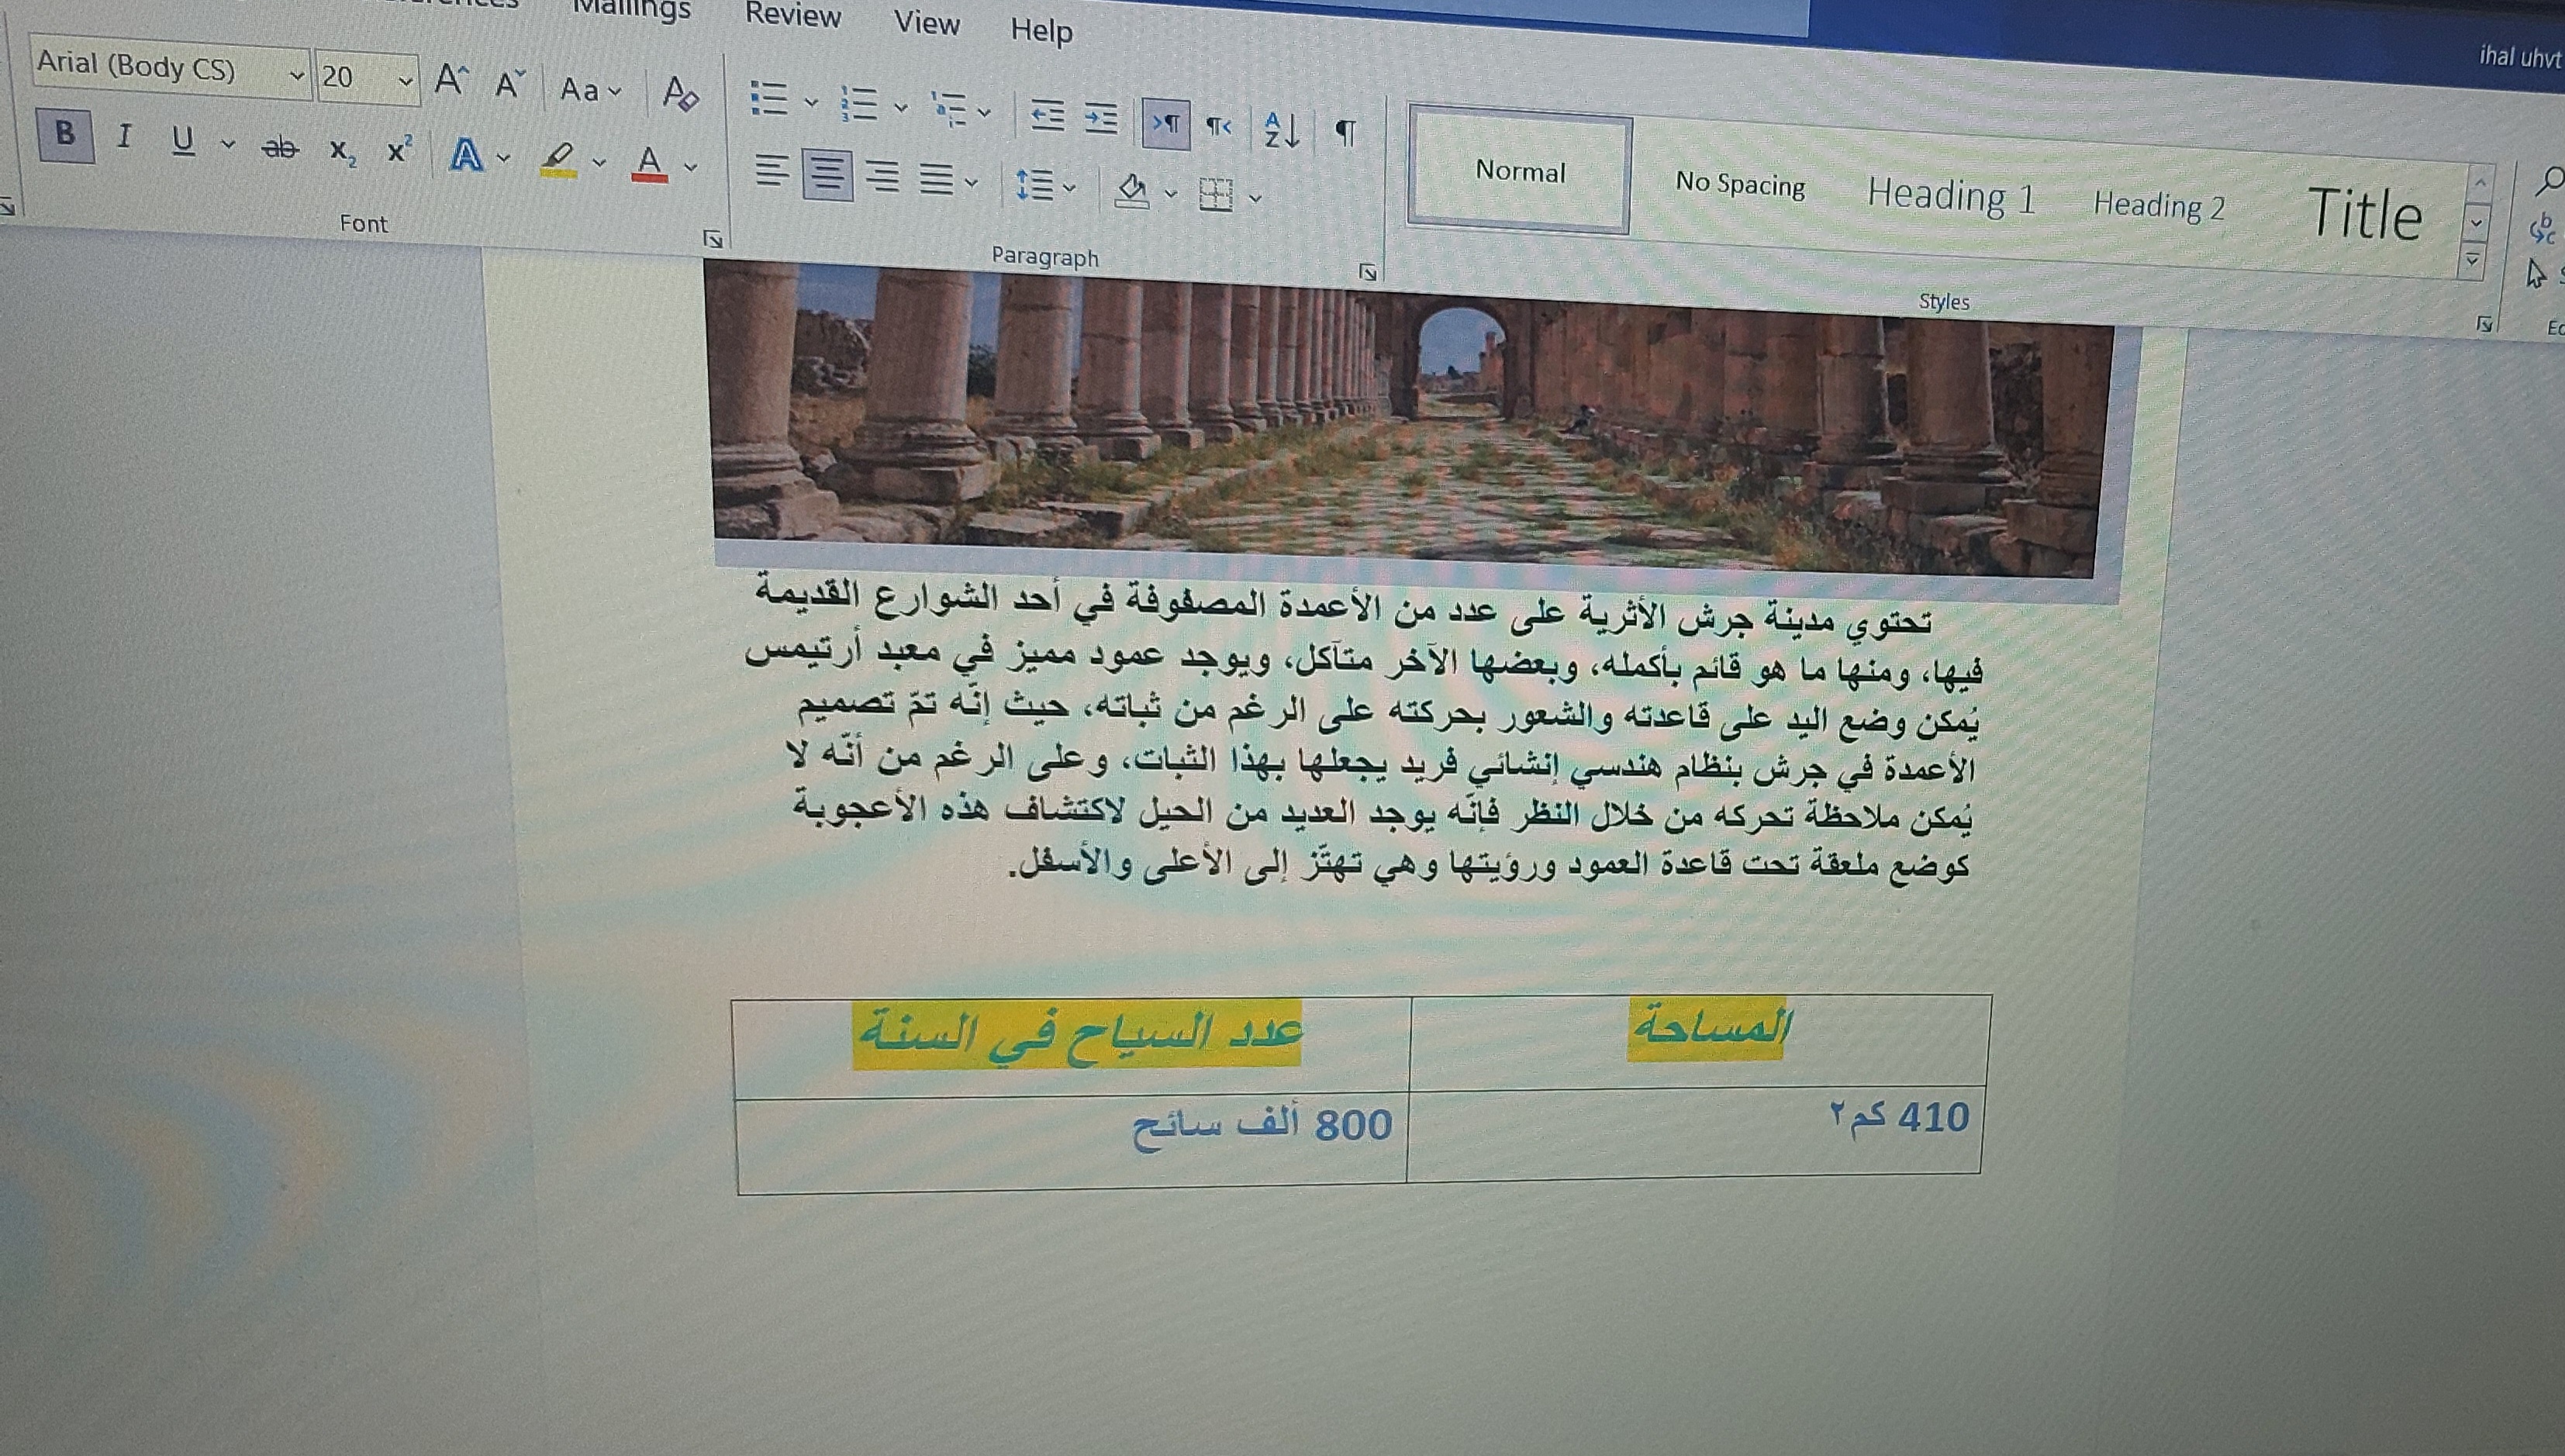2565x1456 pixels.
Task: Apply strikethrough formatting
Action: [280, 148]
